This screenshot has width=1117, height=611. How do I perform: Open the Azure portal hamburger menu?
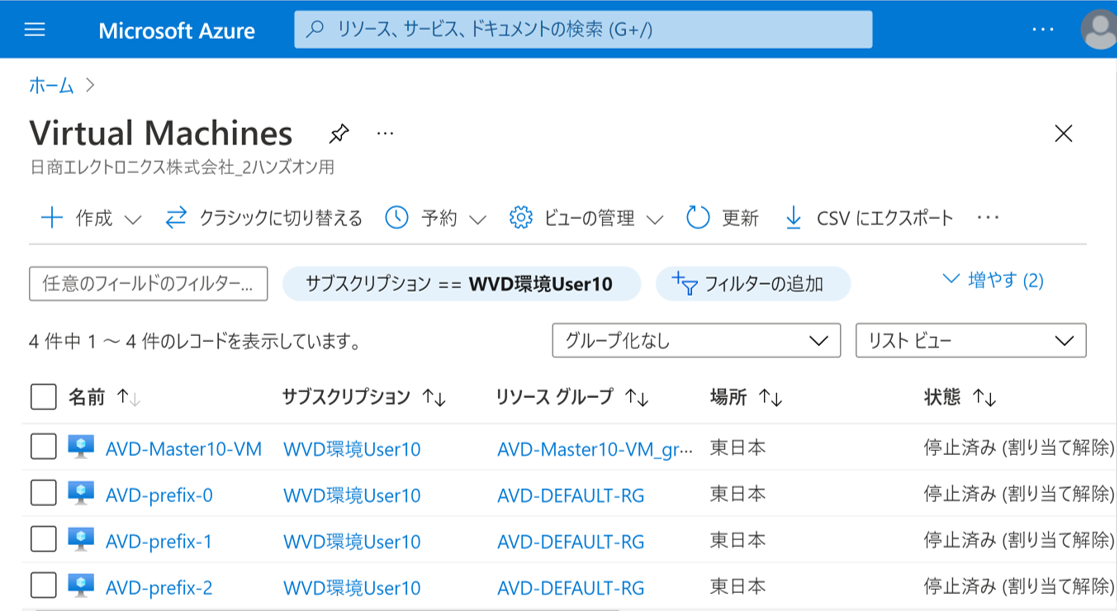[35, 30]
